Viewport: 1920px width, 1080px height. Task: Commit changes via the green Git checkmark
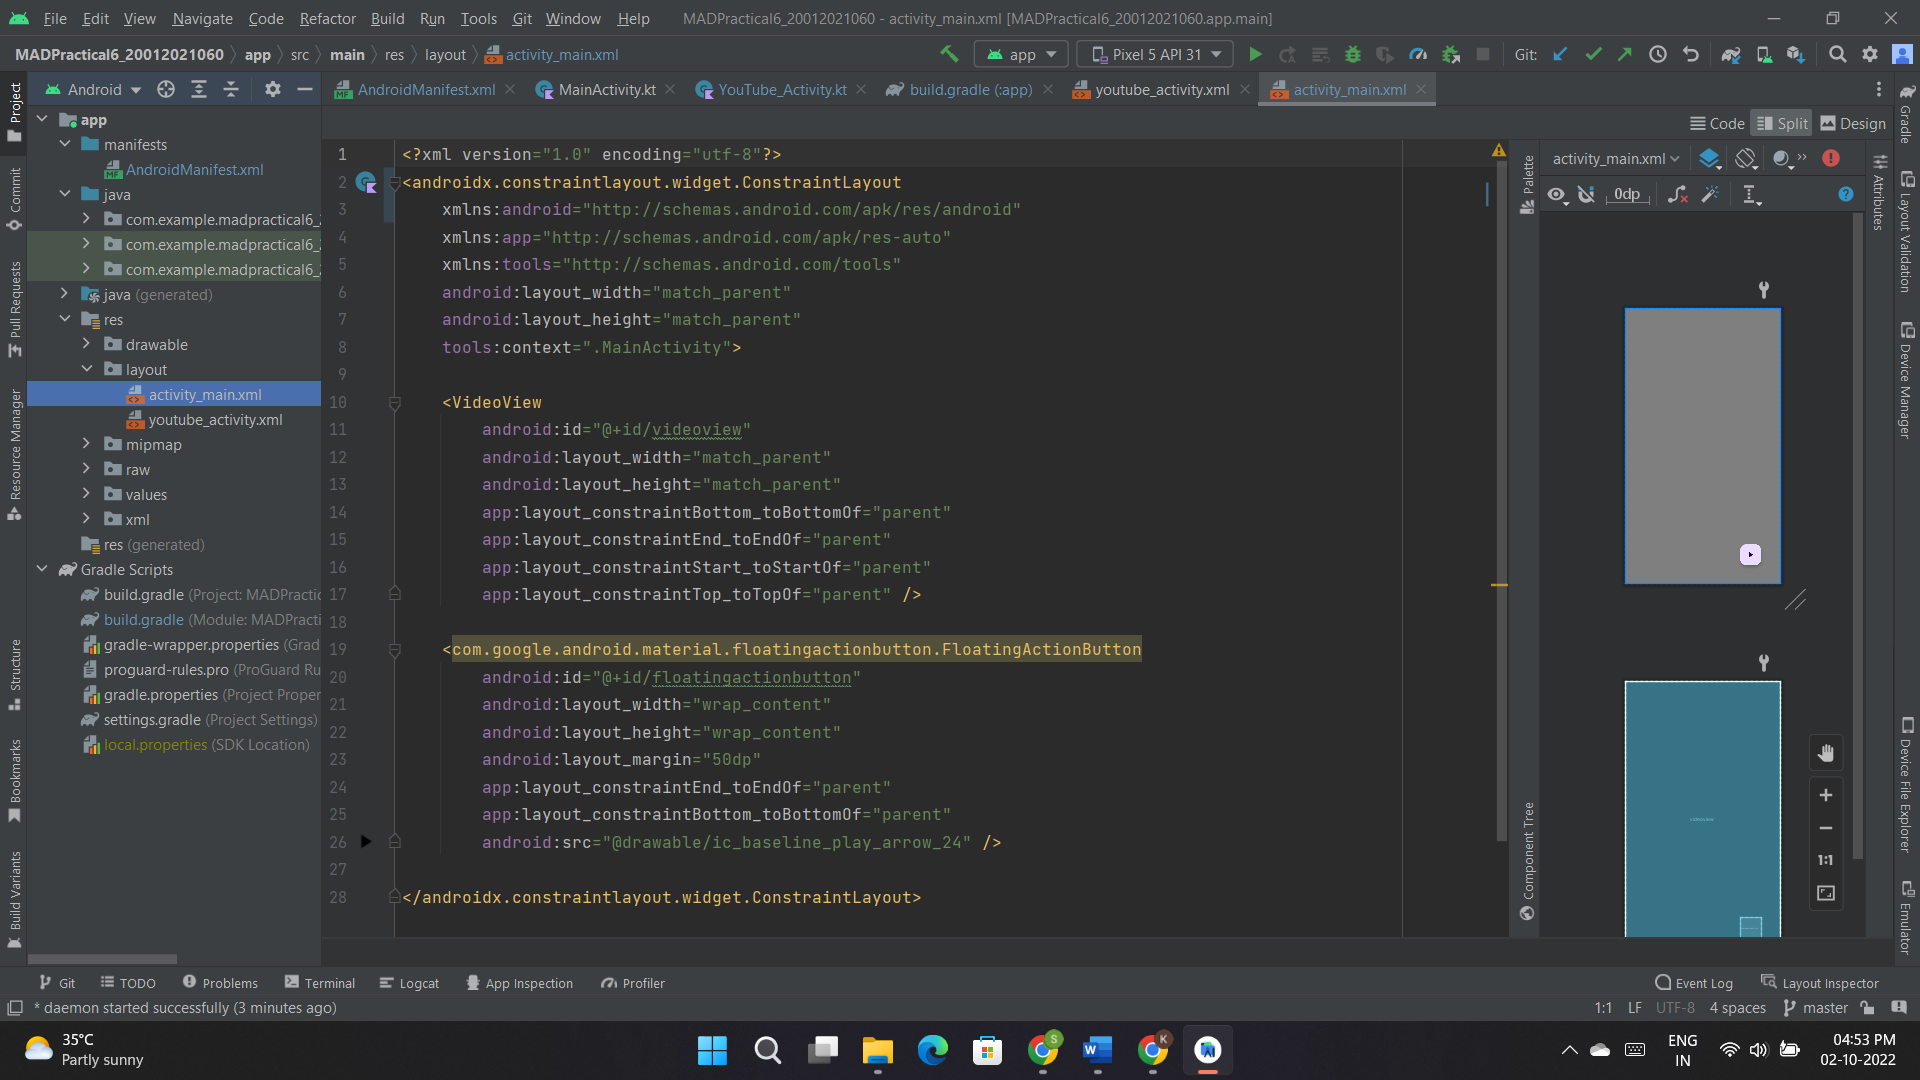click(1593, 54)
